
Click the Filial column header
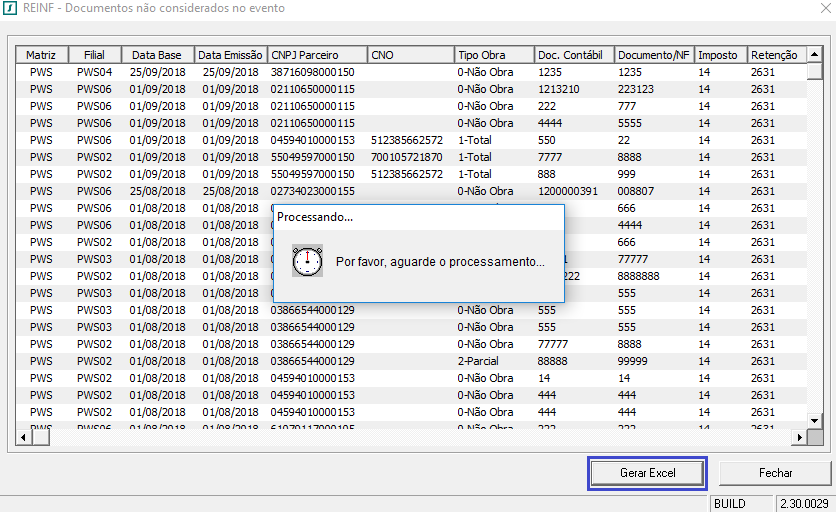tap(94, 55)
